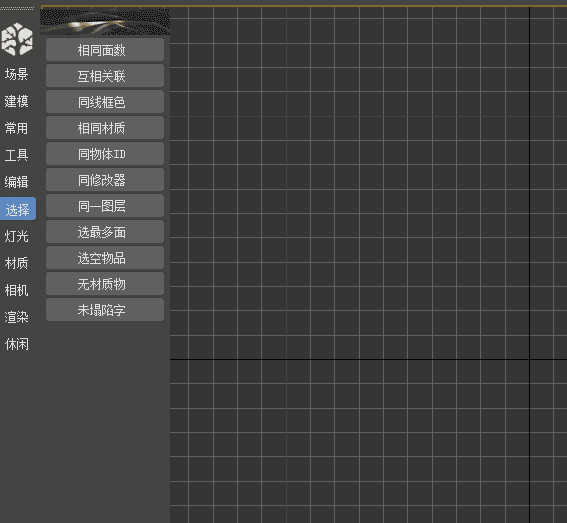Open the 材质 sidebar tab
This screenshot has height=523, width=567.
click(17, 263)
